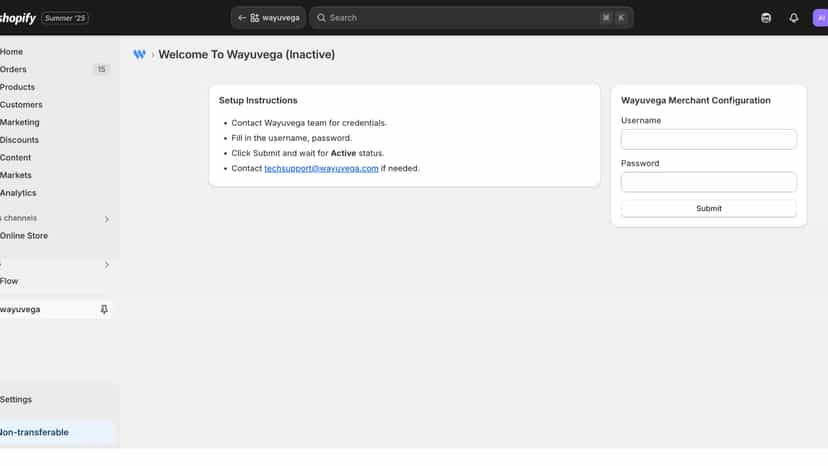Open the store inbox icon in top bar
828x466 pixels.
coord(766,18)
